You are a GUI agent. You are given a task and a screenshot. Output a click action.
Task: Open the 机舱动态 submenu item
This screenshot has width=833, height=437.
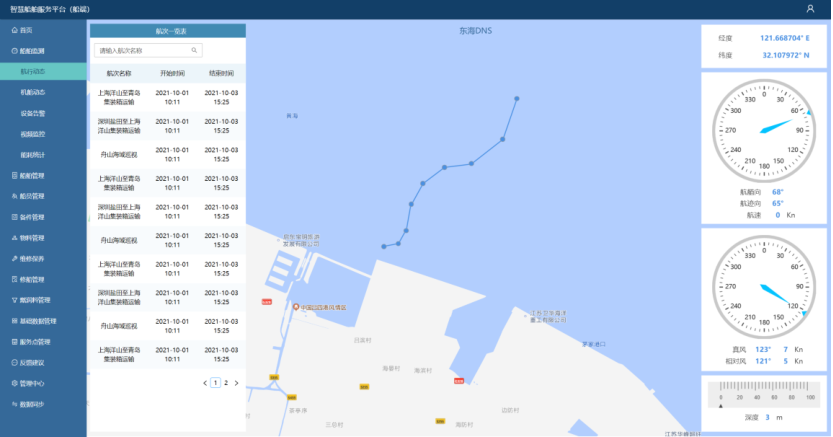(x=33, y=92)
